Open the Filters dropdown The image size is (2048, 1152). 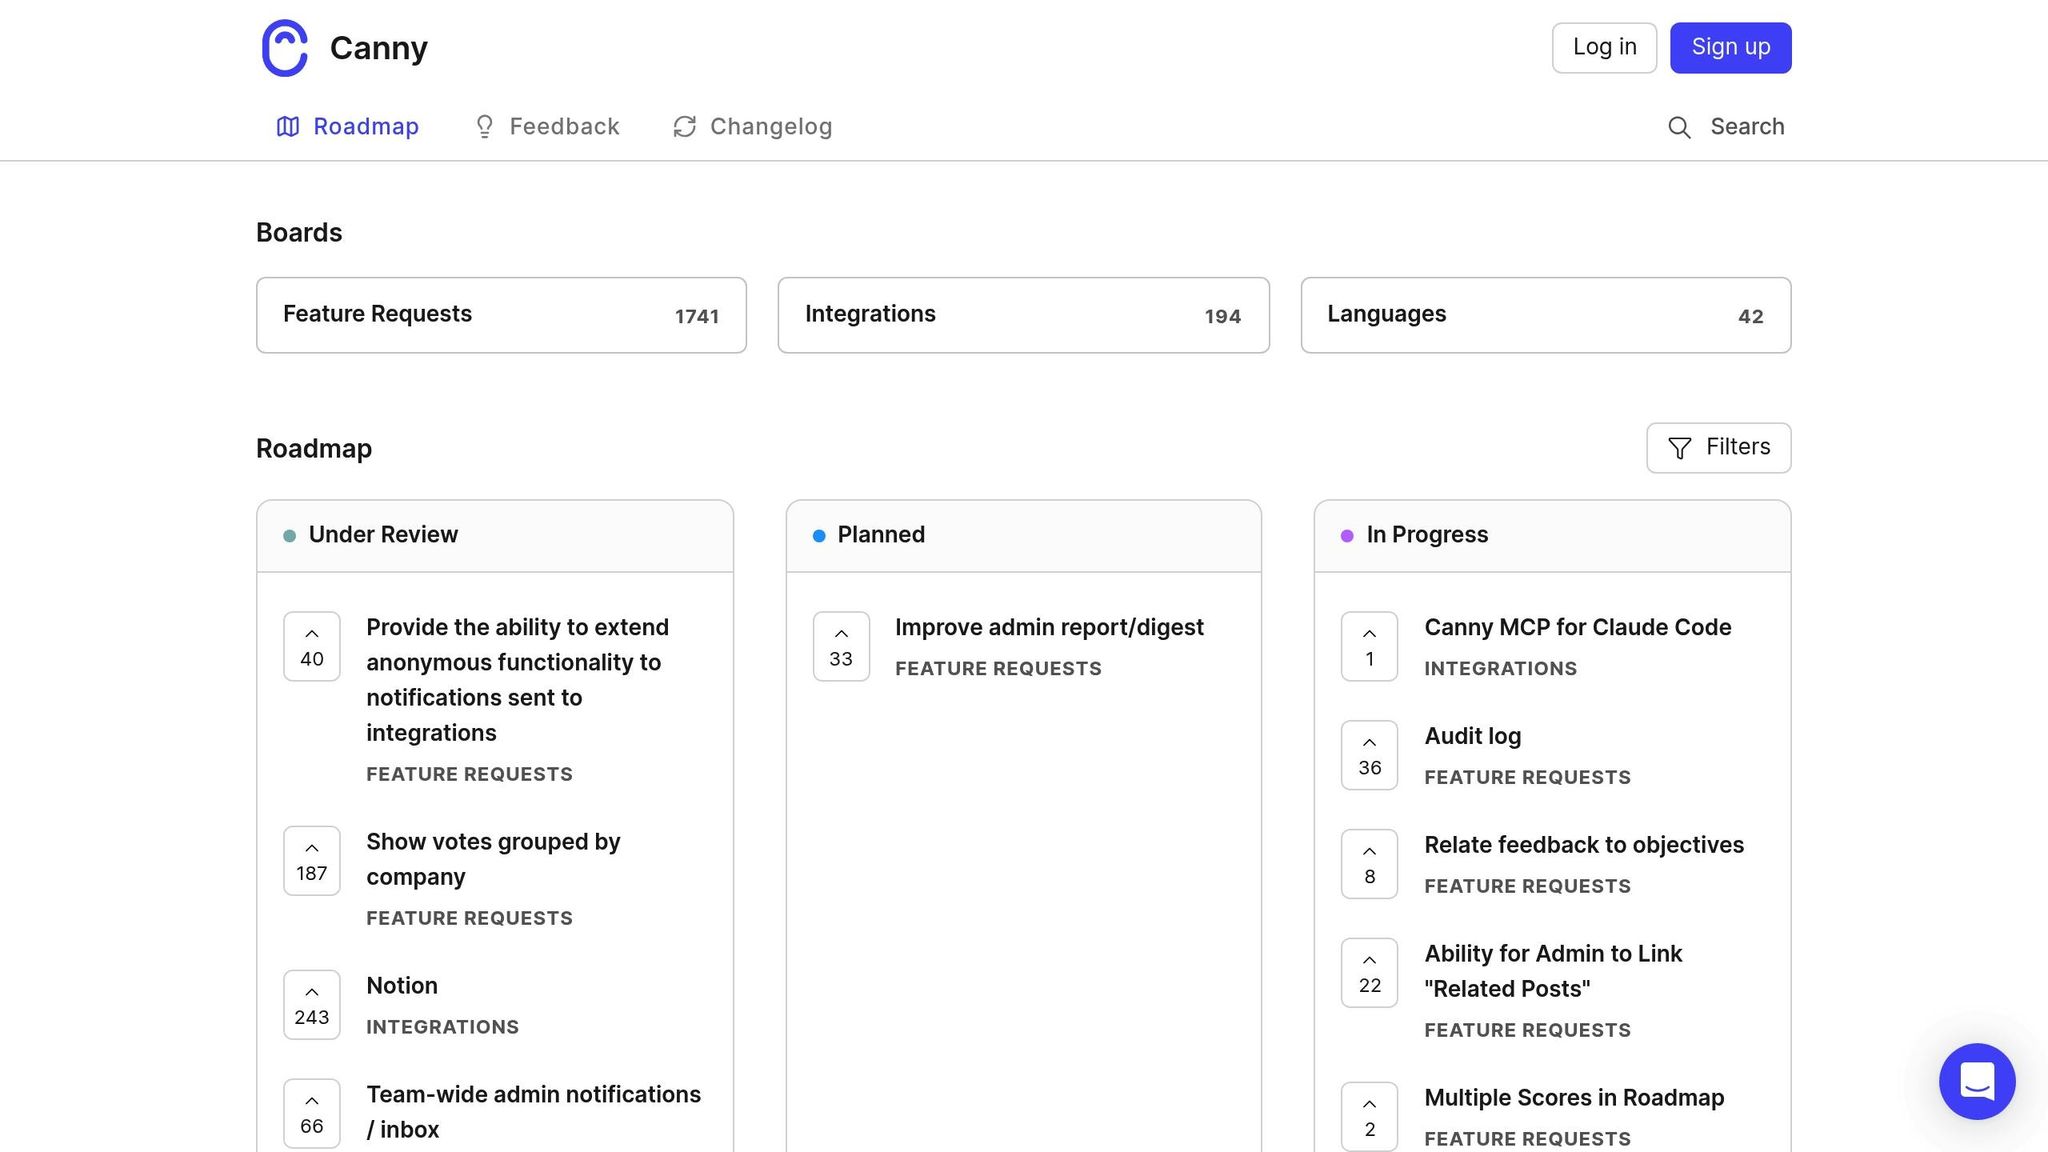(1718, 448)
